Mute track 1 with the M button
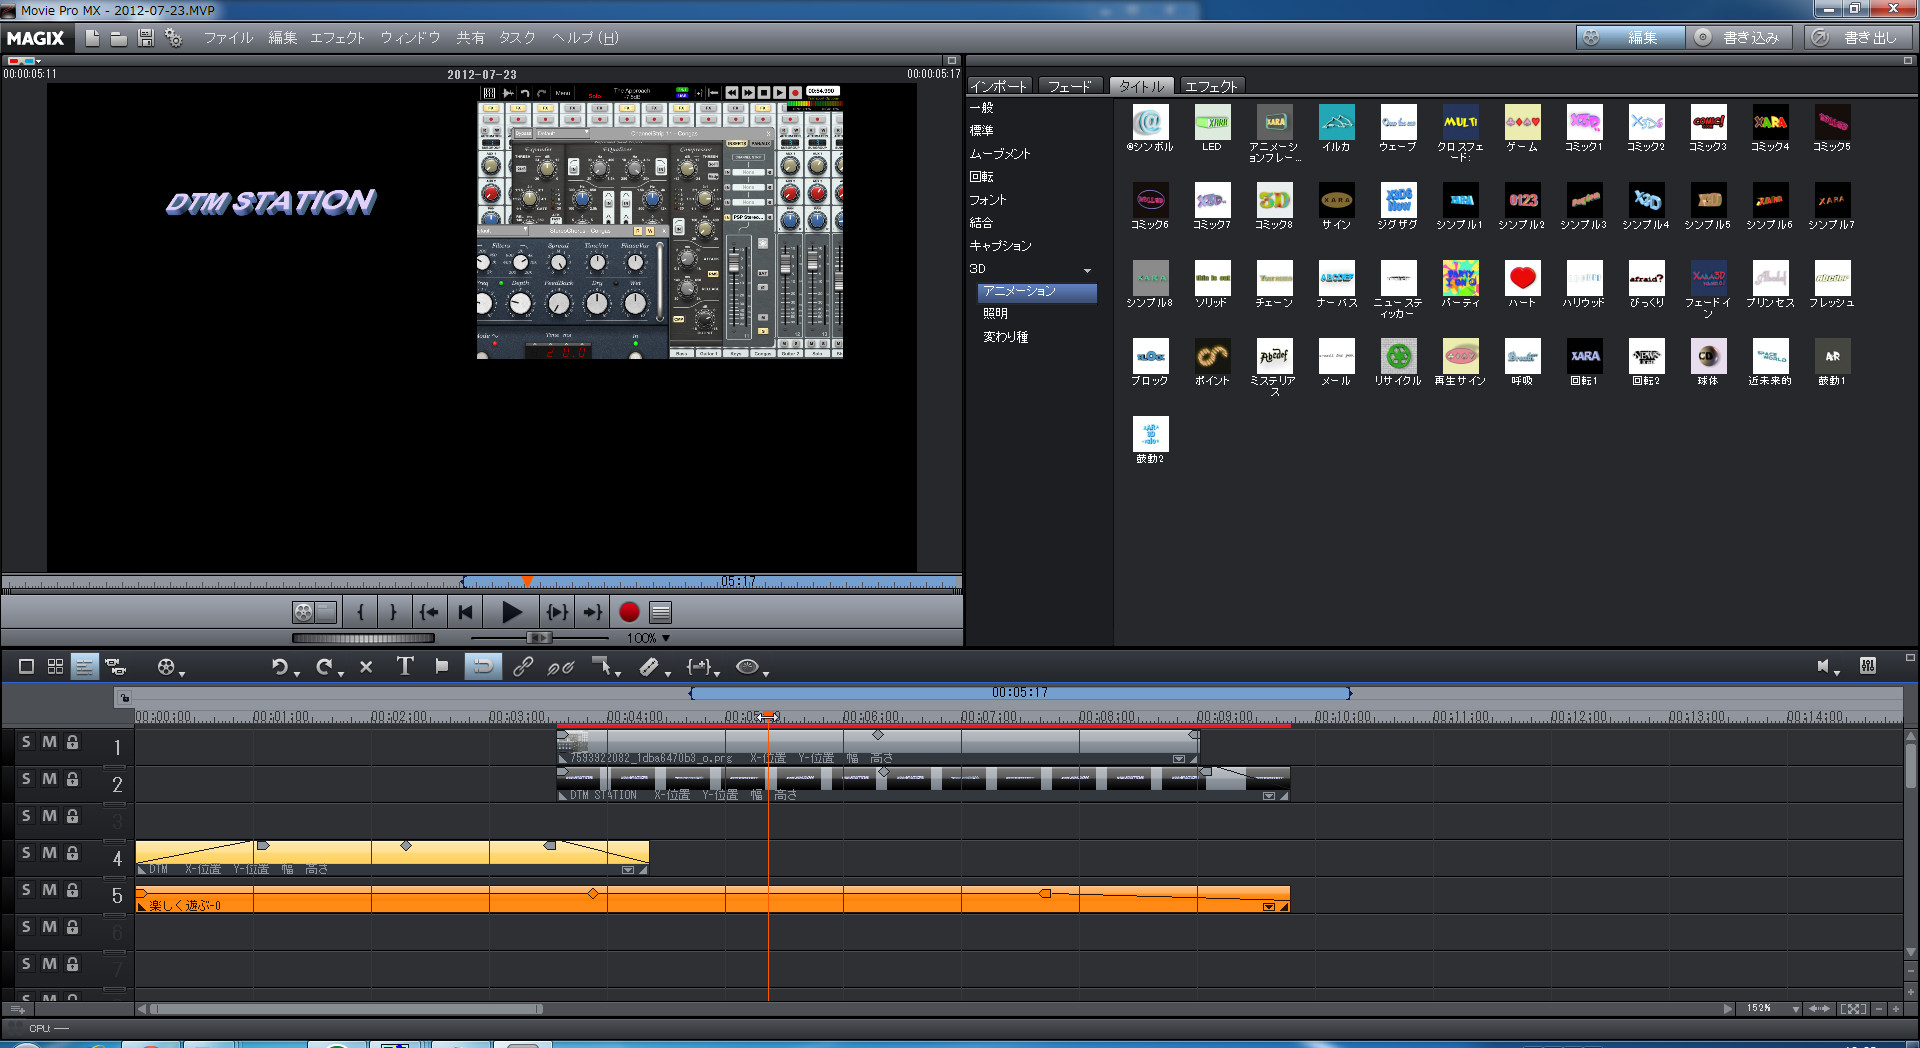1920x1048 pixels. point(49,742)
